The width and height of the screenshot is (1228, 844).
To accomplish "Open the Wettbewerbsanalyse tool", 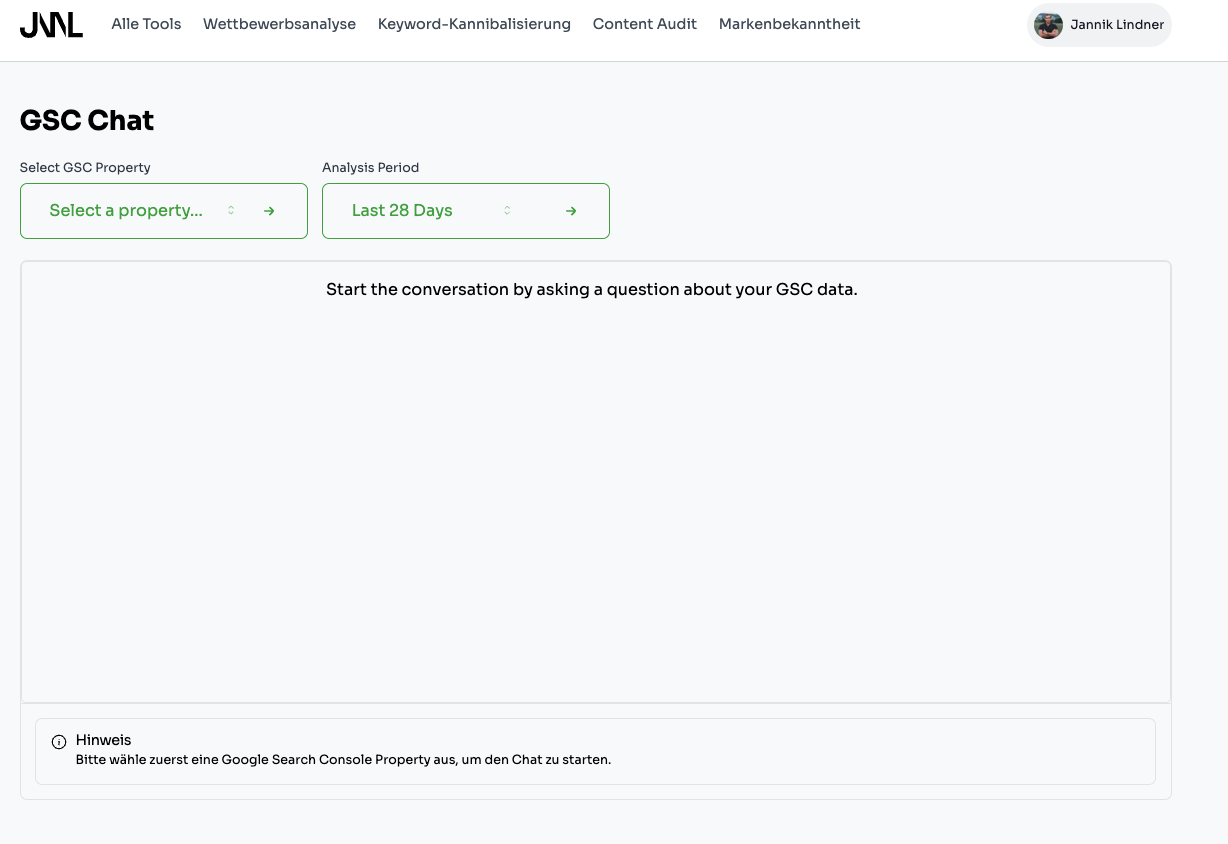I will tap(279, 24).
